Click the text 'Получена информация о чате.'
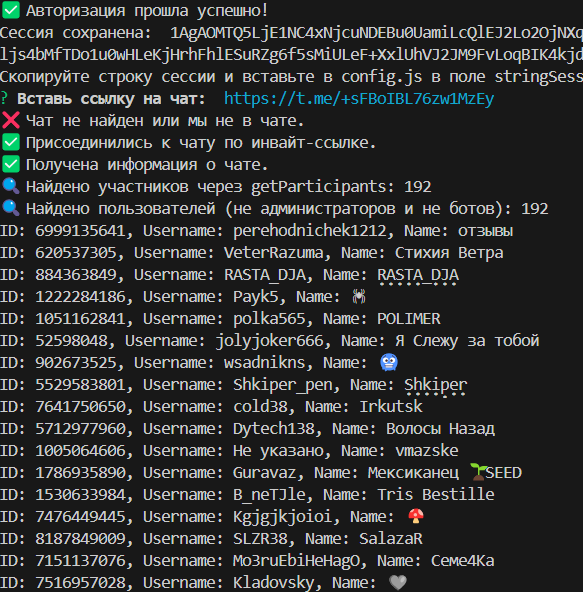This screenshot has width=583, height=592. [x=147, y=165]
